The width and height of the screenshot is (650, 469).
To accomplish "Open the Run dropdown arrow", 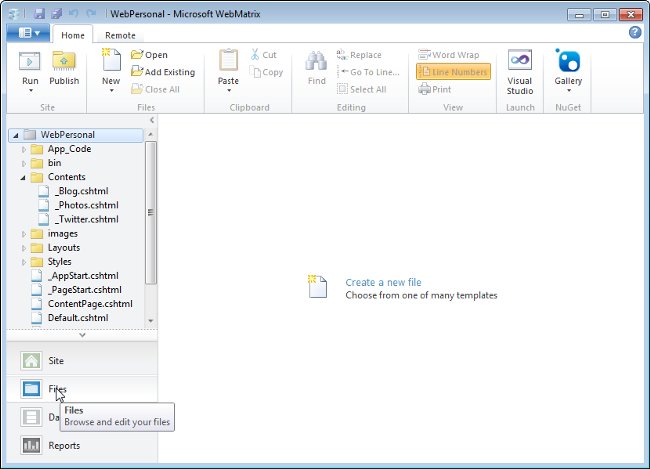I will tap(30, 90).
